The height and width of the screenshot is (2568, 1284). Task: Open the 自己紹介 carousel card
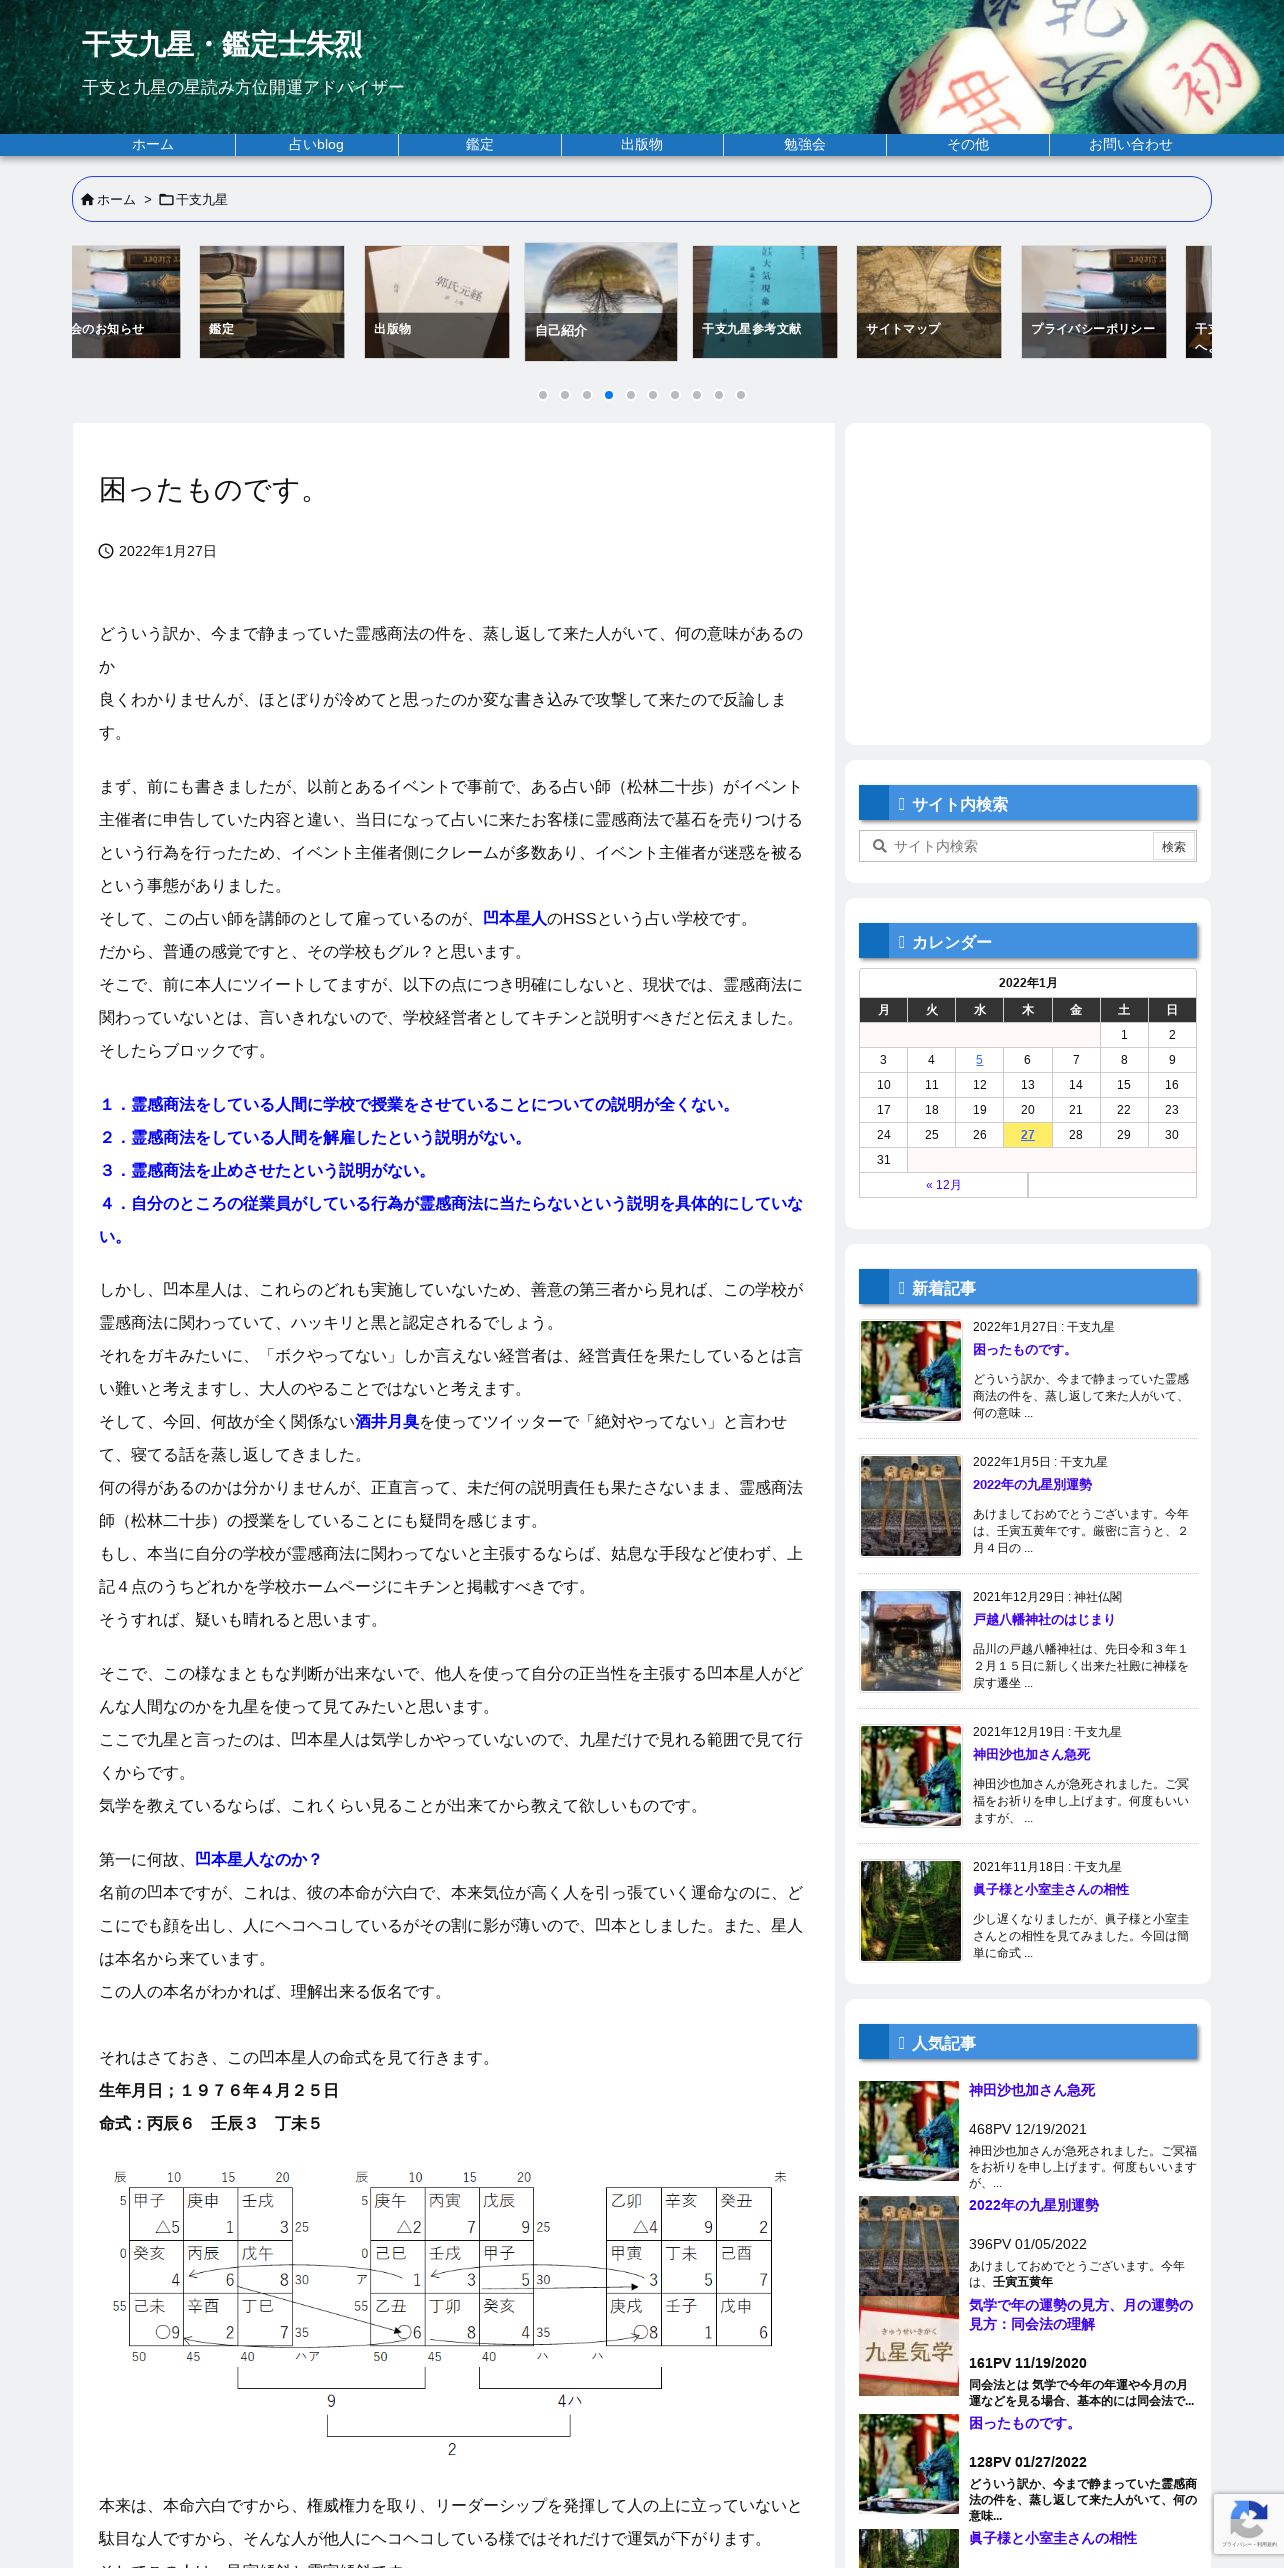(x=601, y=302)
